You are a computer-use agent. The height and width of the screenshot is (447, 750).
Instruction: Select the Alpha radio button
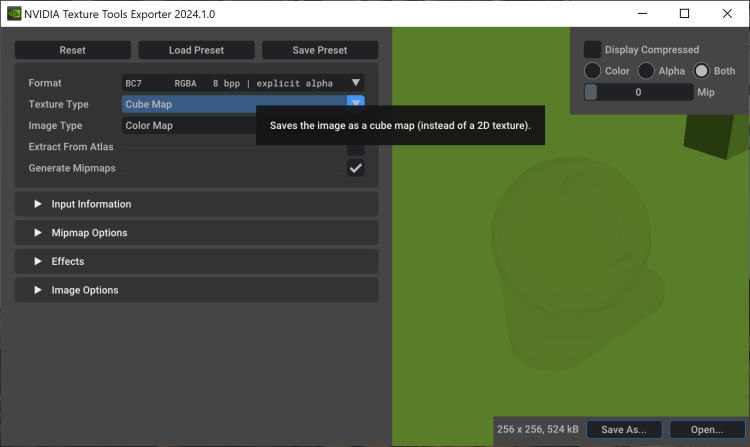(646, 71)
